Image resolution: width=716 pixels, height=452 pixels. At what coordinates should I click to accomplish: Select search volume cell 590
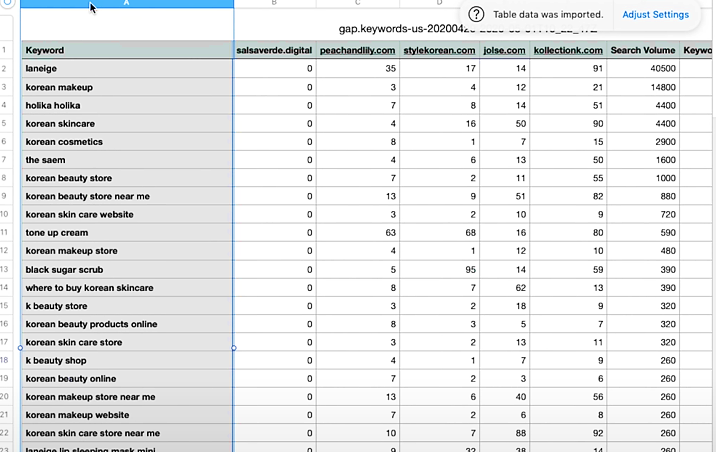pyautogui.click(x=643, y=233)
